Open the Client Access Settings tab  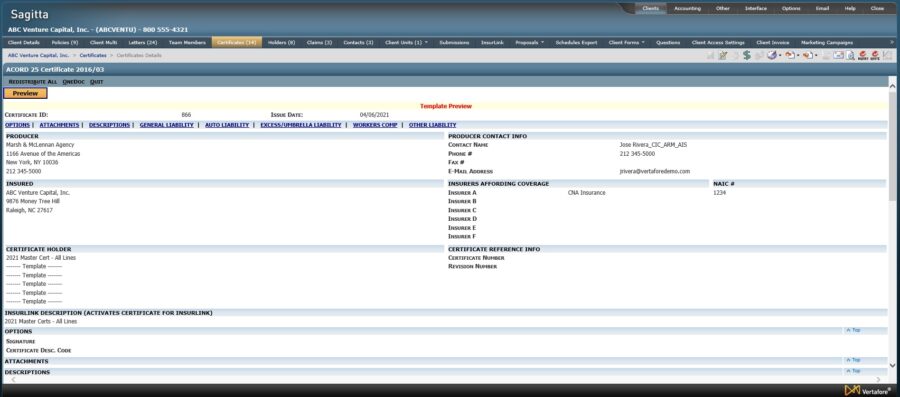tap(718, 42)
